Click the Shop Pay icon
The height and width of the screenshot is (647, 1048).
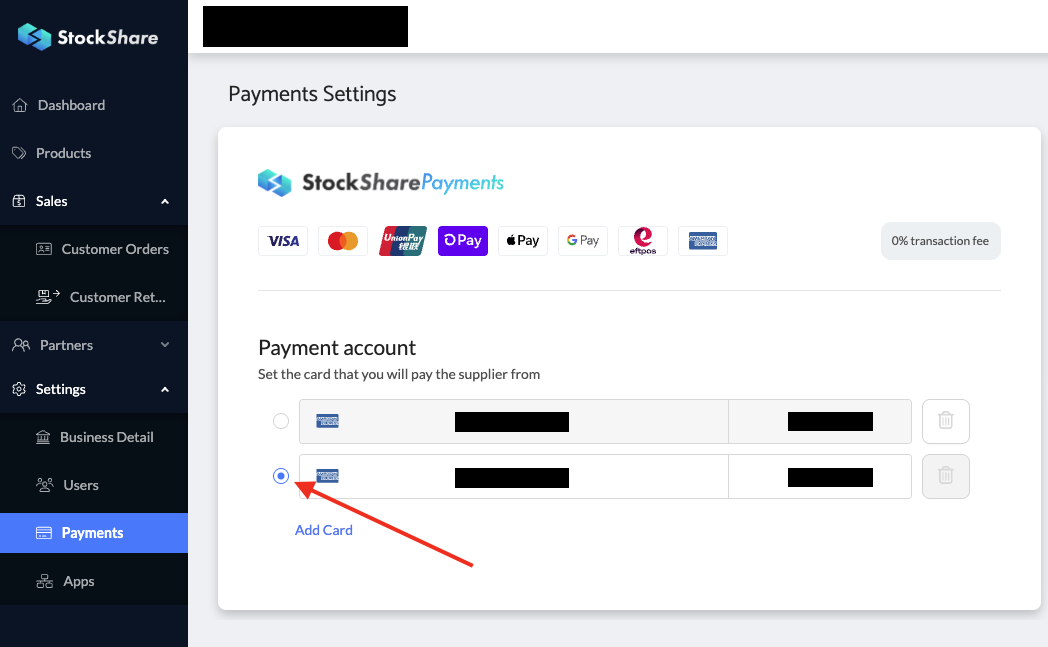[x=463, y=241]
